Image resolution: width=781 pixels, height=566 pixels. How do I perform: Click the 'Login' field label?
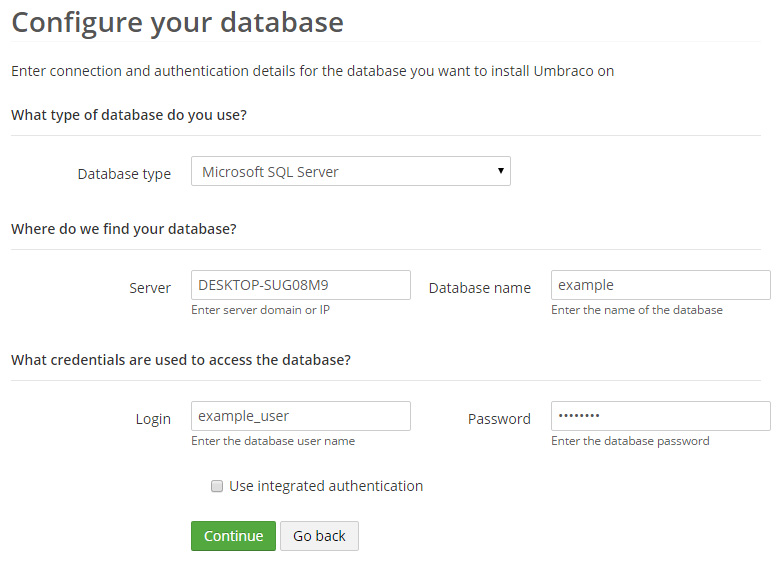[153, 419]
